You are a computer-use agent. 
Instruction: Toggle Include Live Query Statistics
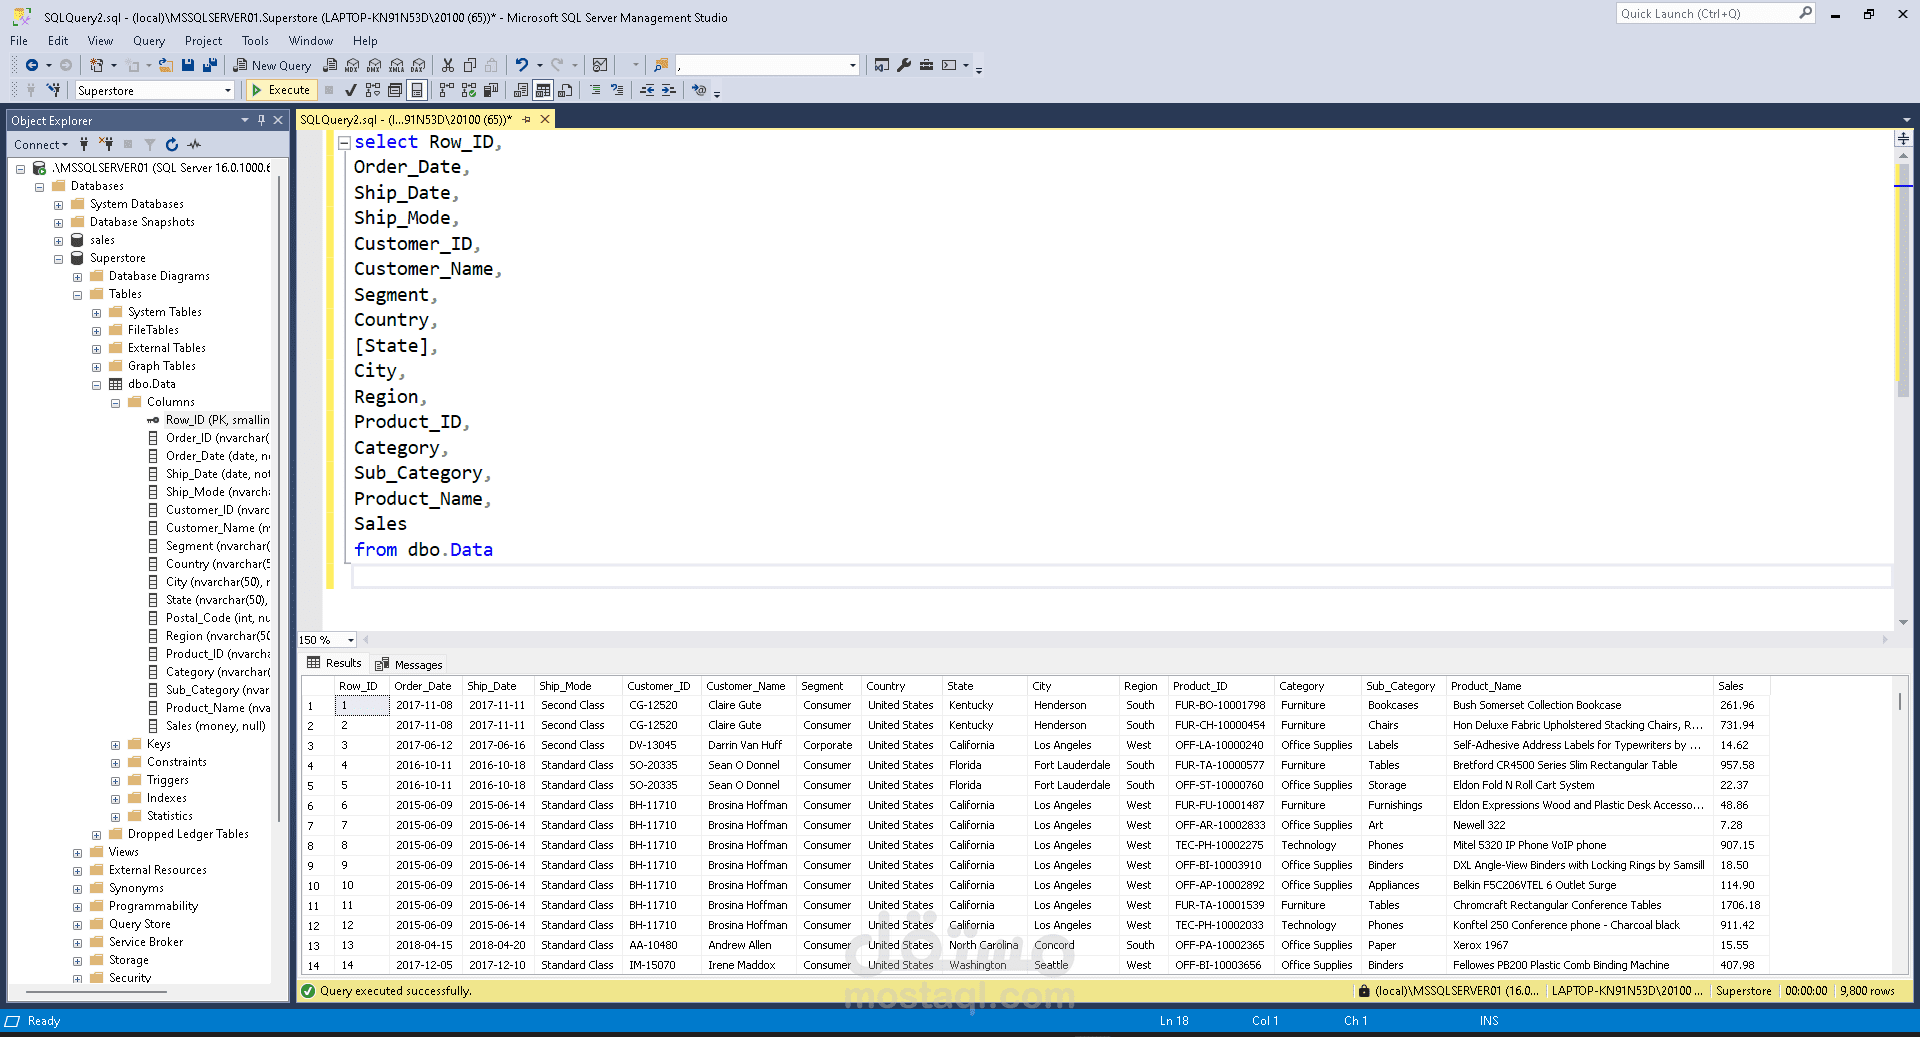[469, 90]
